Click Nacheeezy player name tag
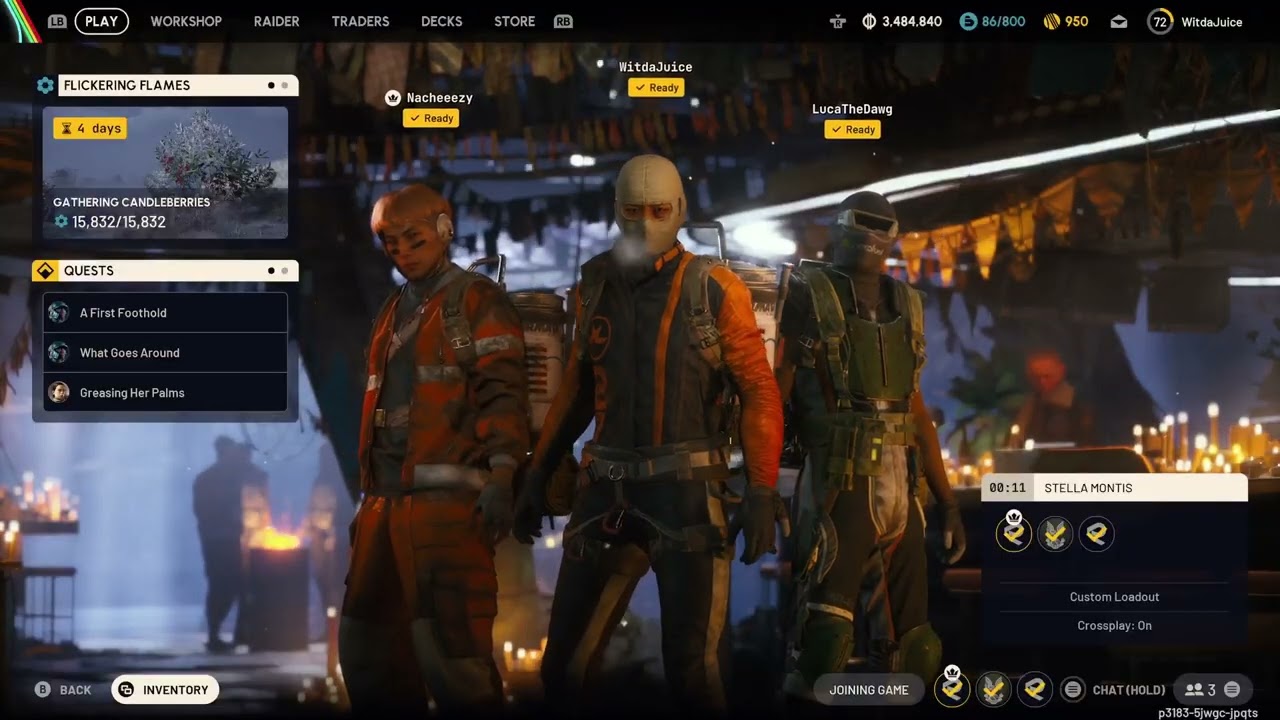 click(439, 98)
